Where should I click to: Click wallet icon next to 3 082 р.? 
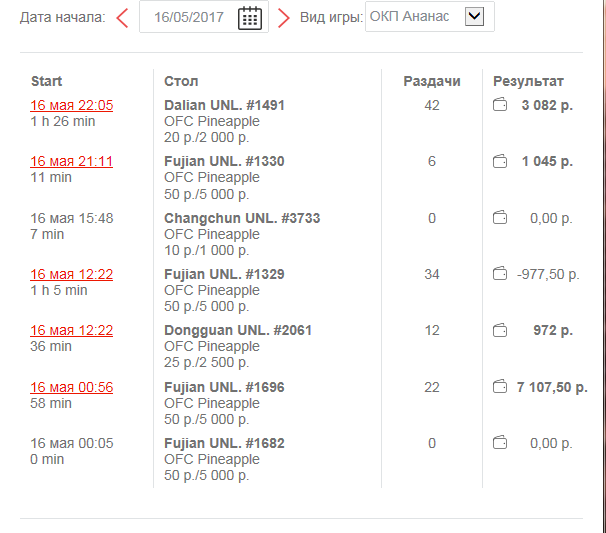coord(500,105)
